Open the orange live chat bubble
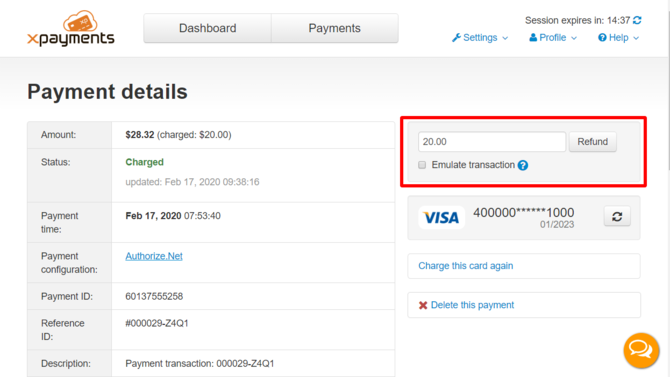Screen dimensions: 670x377 click(x=641, y=350)
